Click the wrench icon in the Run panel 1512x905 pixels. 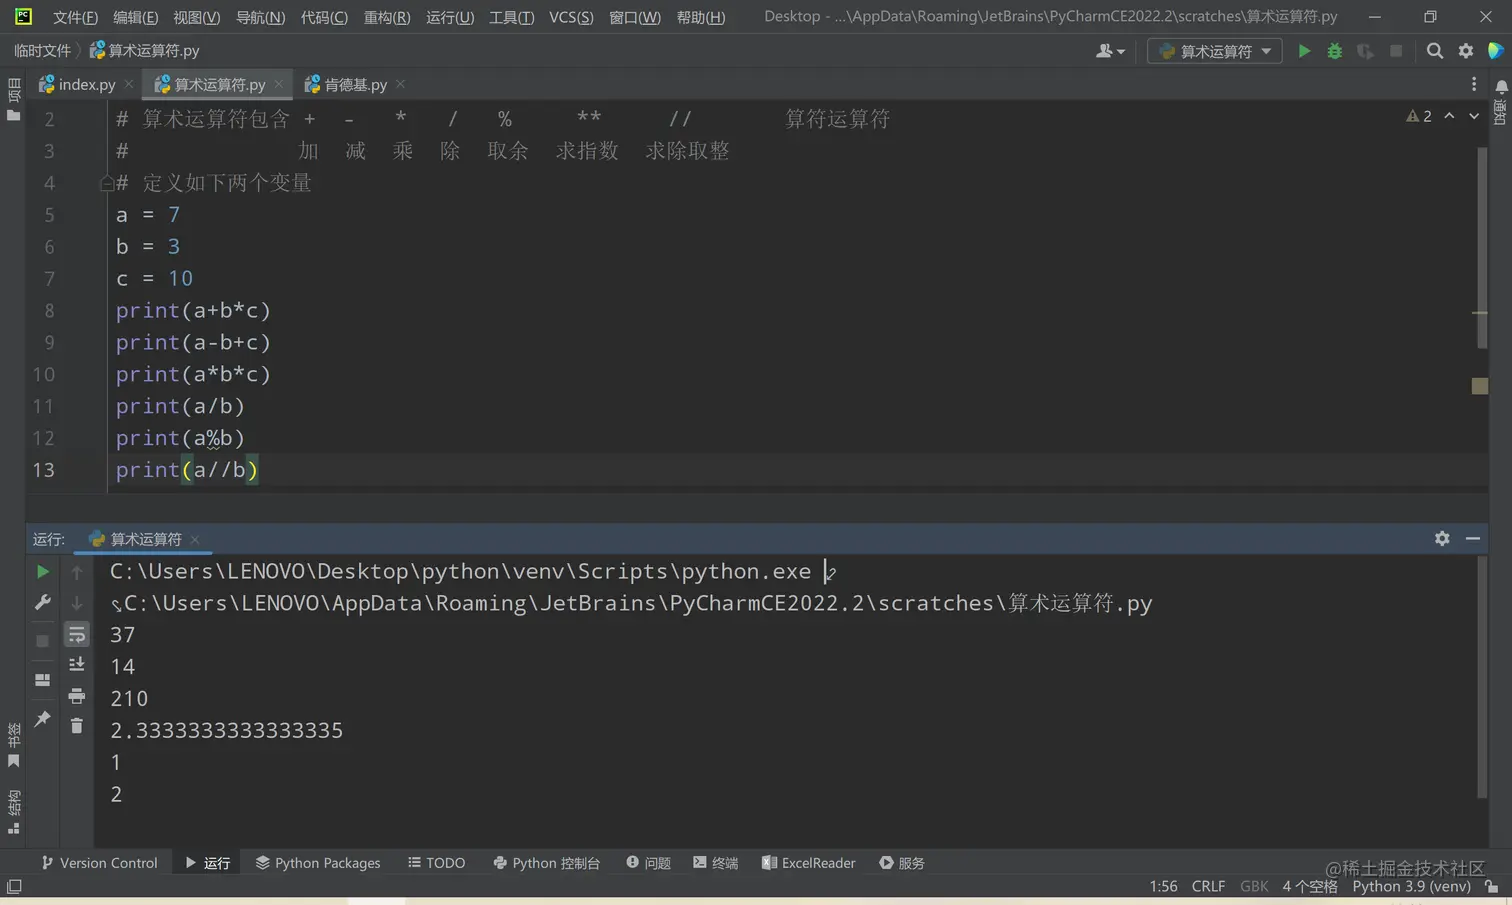(42, 603)
